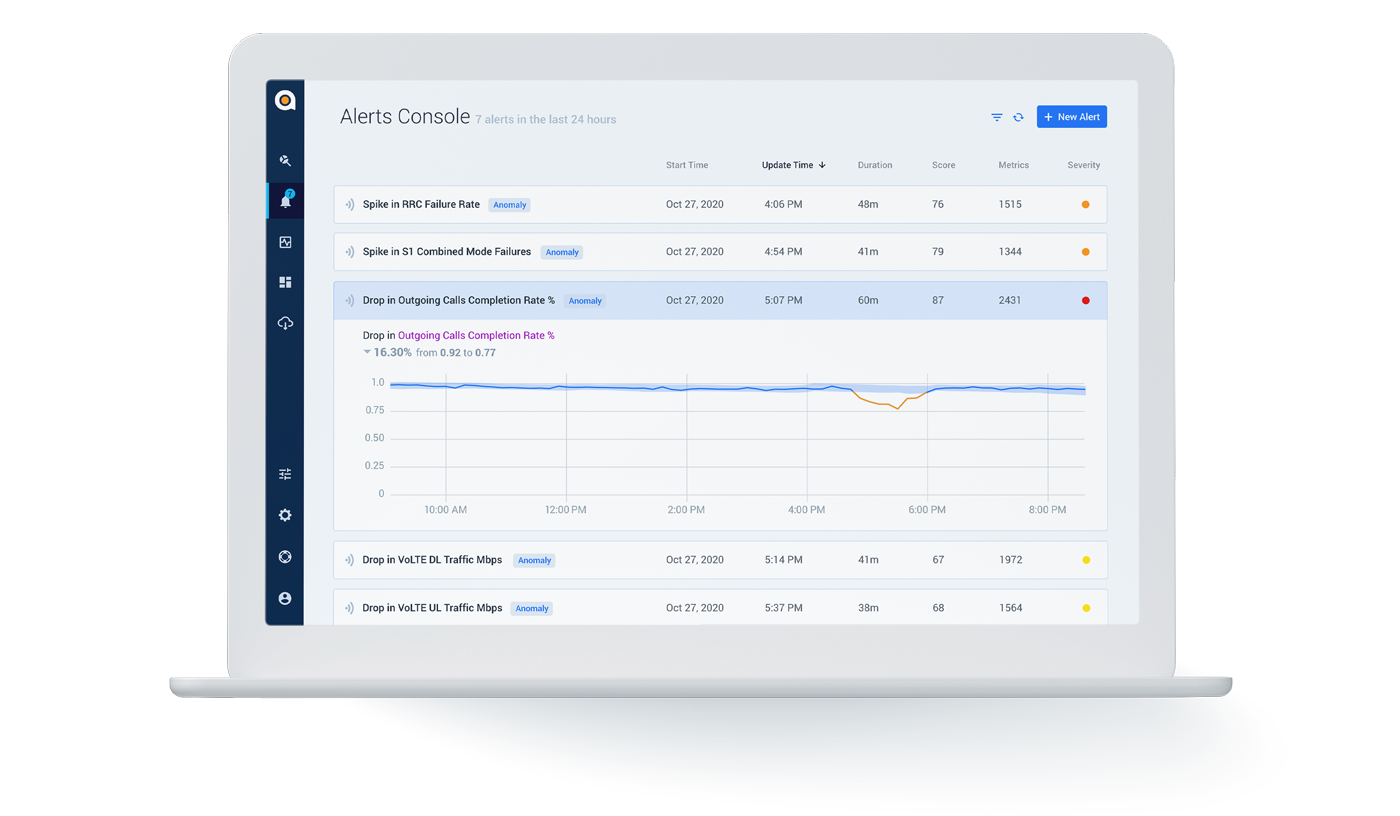1400x816 pixels.
Task: Open the settings gear icon in sidebar
Action: click(x=285, y=515)
